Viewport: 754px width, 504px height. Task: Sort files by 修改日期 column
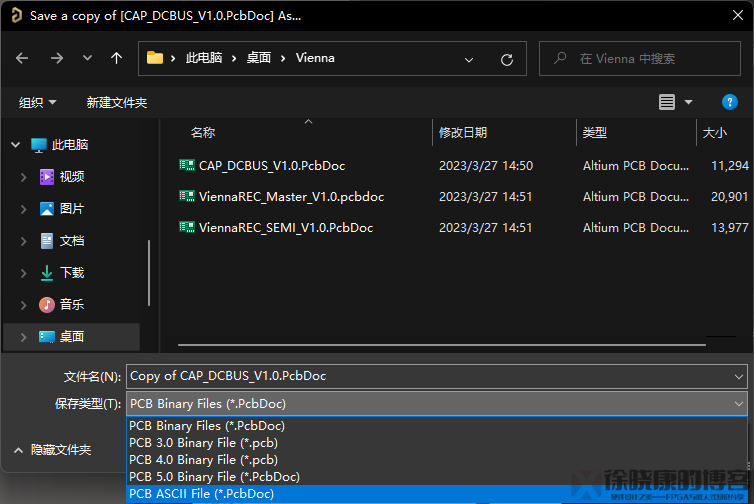click(x=462, y=132)
